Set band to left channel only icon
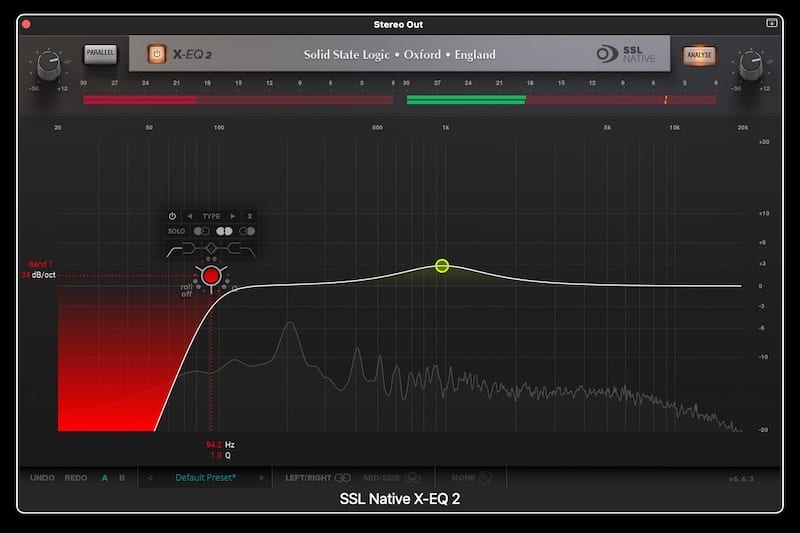This screenshot has width=800, height=533. click(x=202, y=232)
